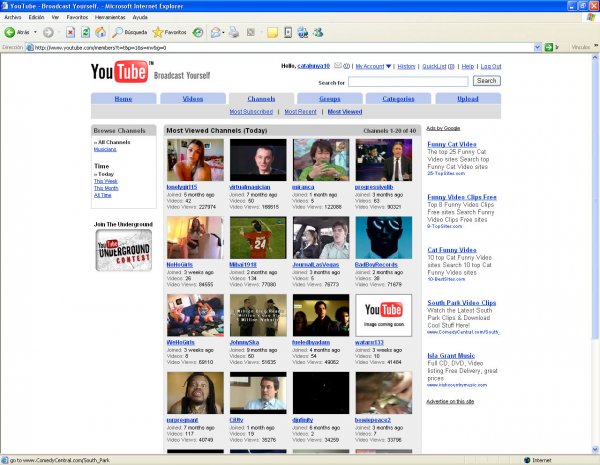Open the lonelygirl15 channel thumbnail
600x465 pixels.
(195, 160)
